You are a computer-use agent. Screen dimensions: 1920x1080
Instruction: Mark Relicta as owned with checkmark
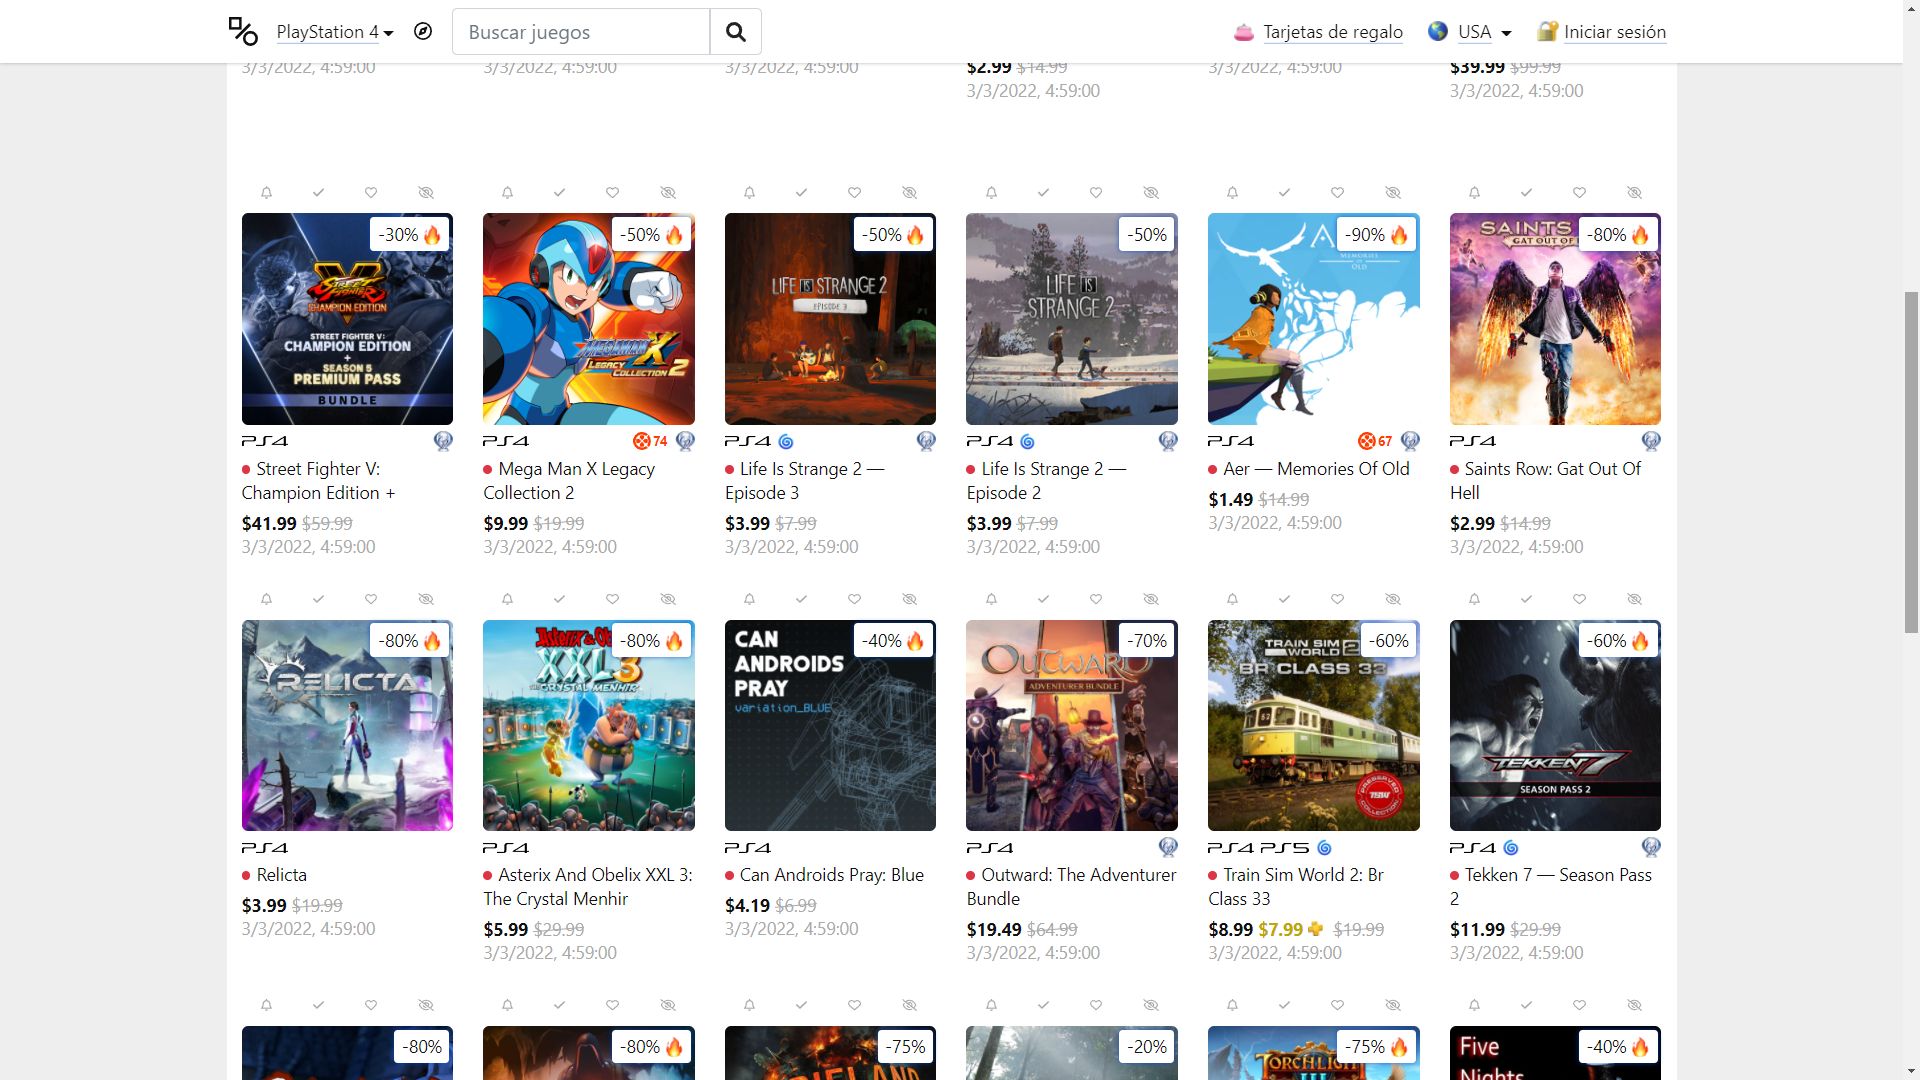coord(318,599)
